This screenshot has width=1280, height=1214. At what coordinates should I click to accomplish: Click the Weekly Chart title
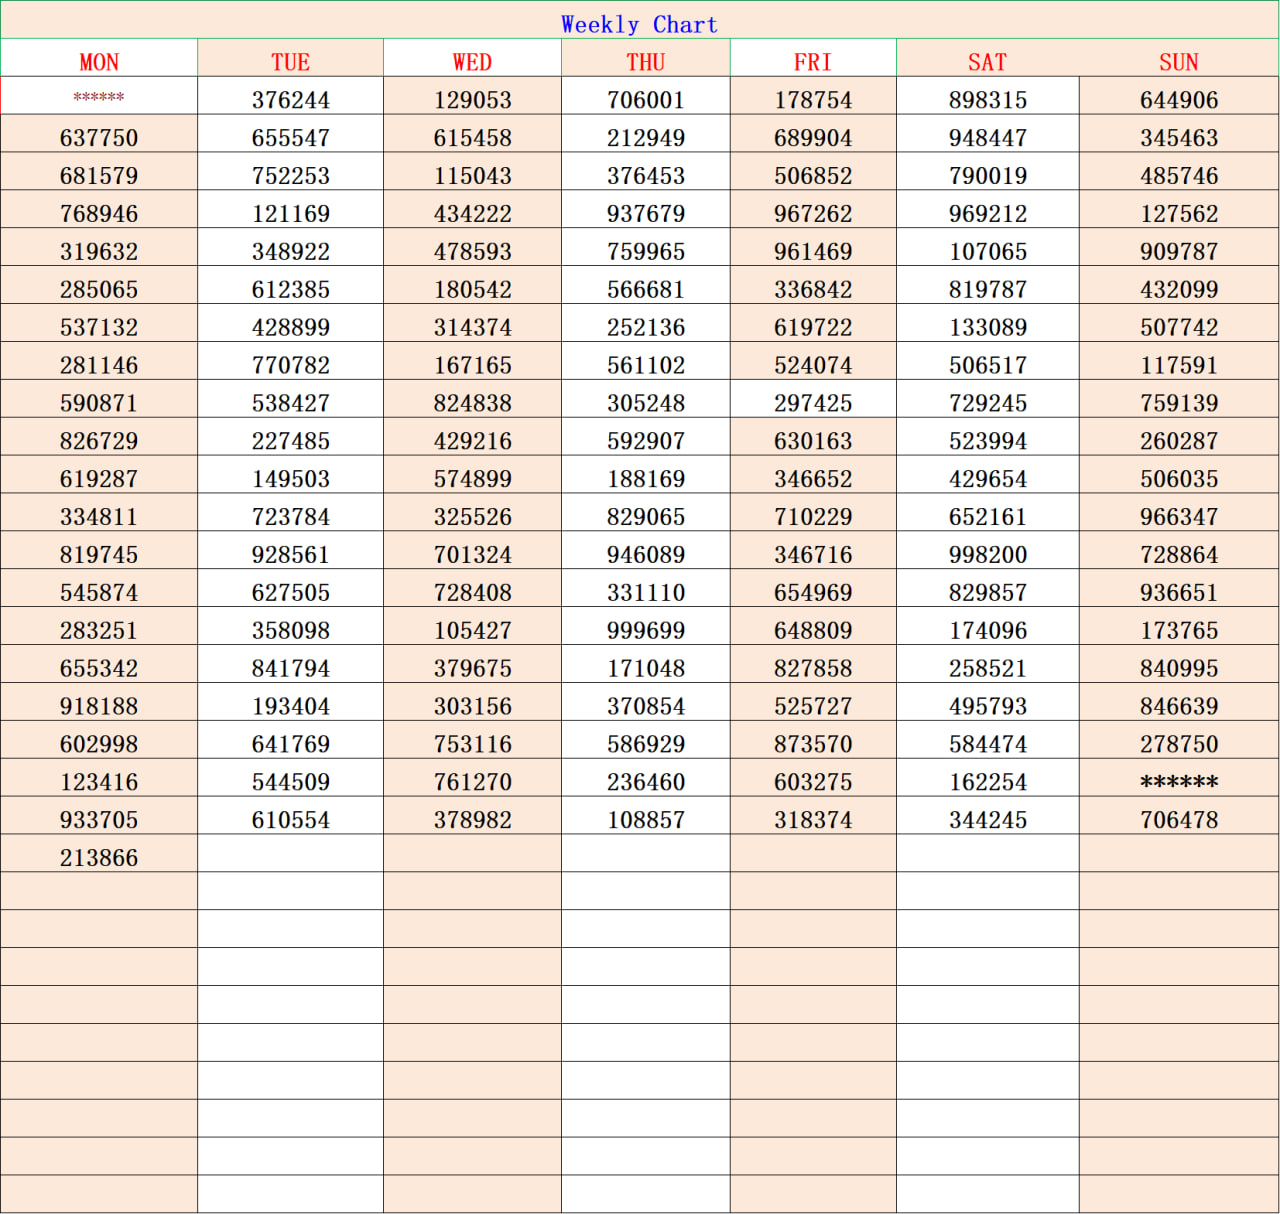640,24
